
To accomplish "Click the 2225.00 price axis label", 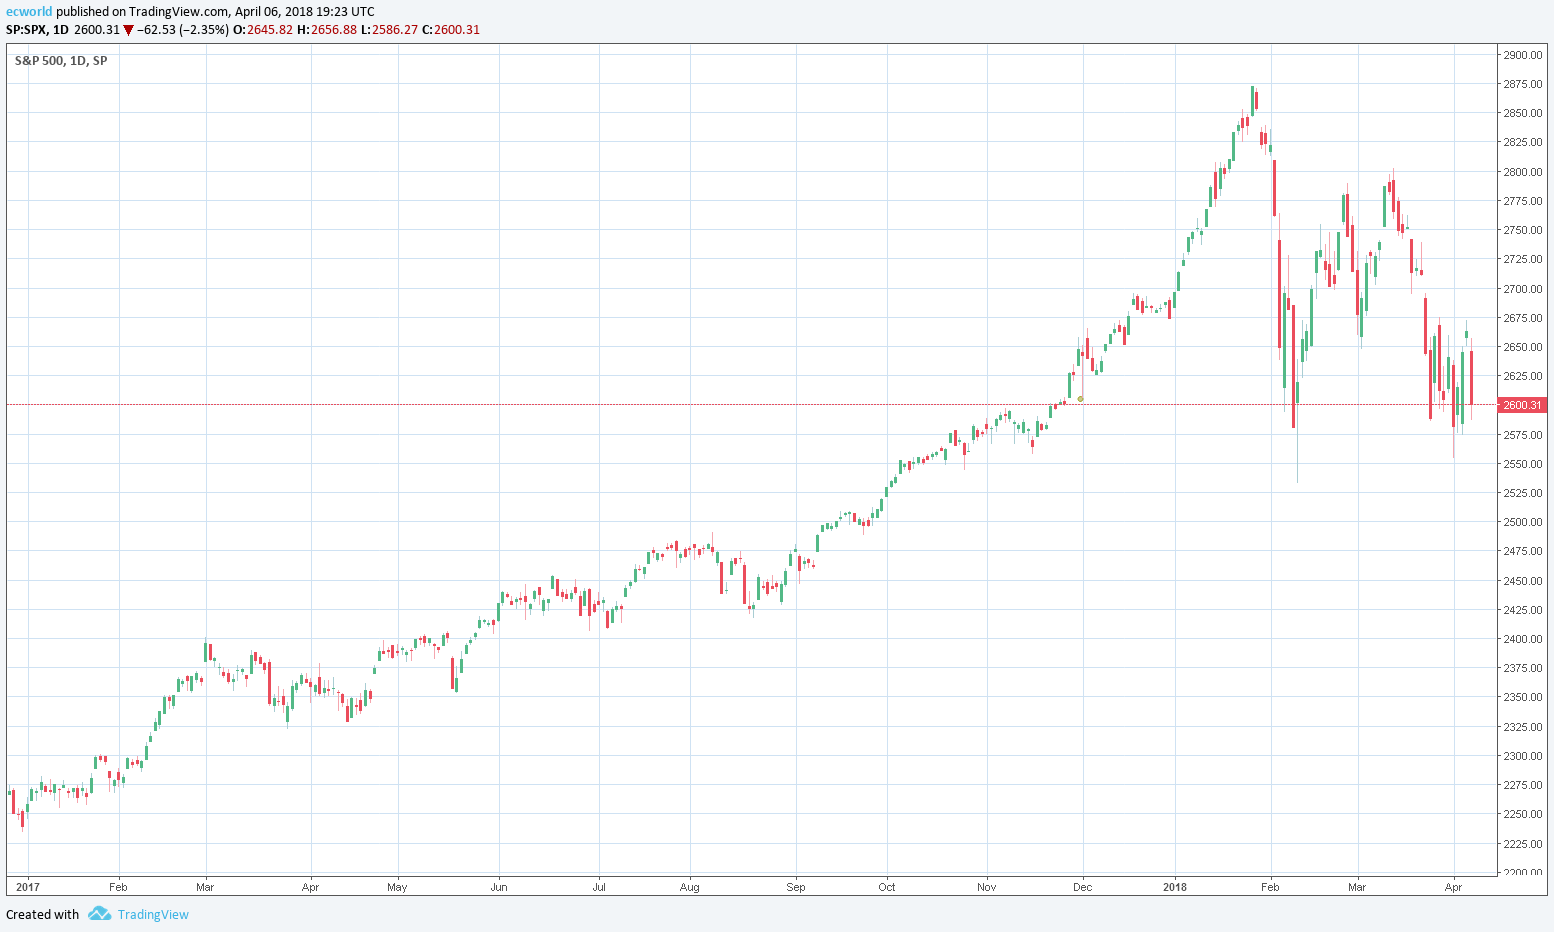I will (1523, 844).
